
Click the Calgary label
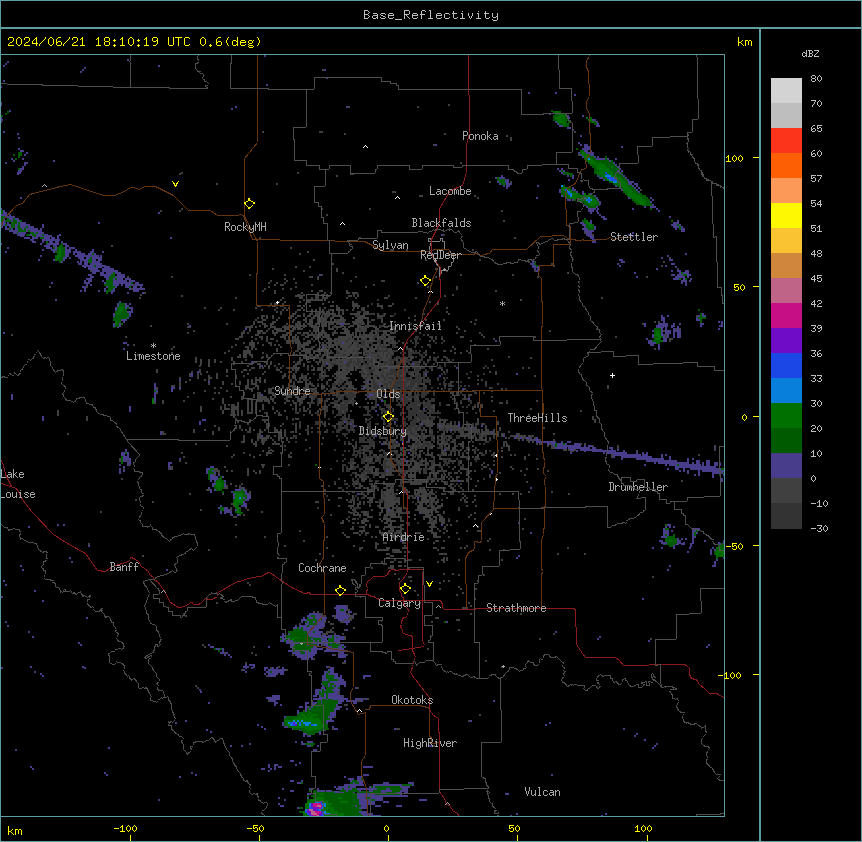(x=400, y=603)
